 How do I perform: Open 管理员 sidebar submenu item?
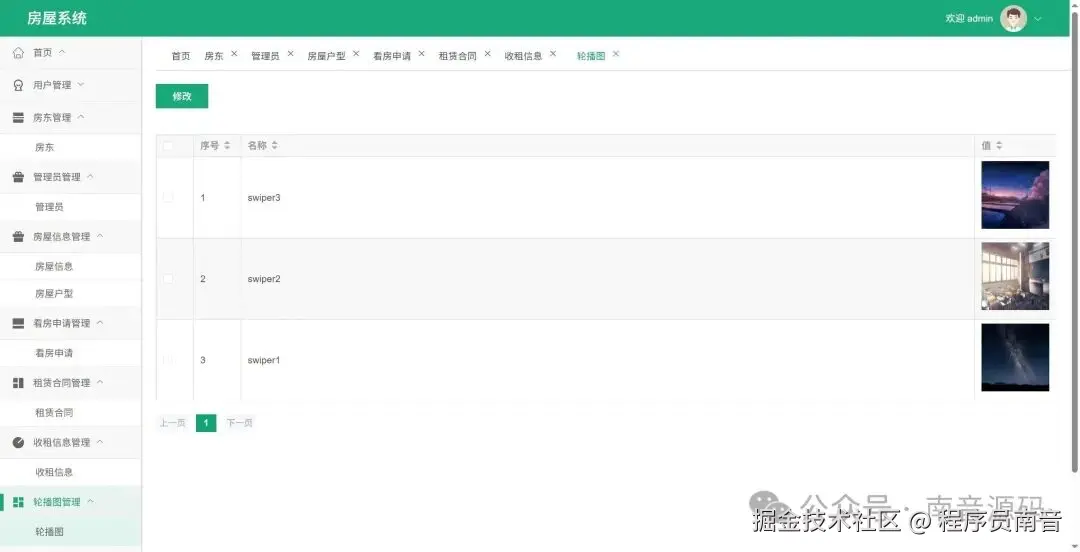70,207
